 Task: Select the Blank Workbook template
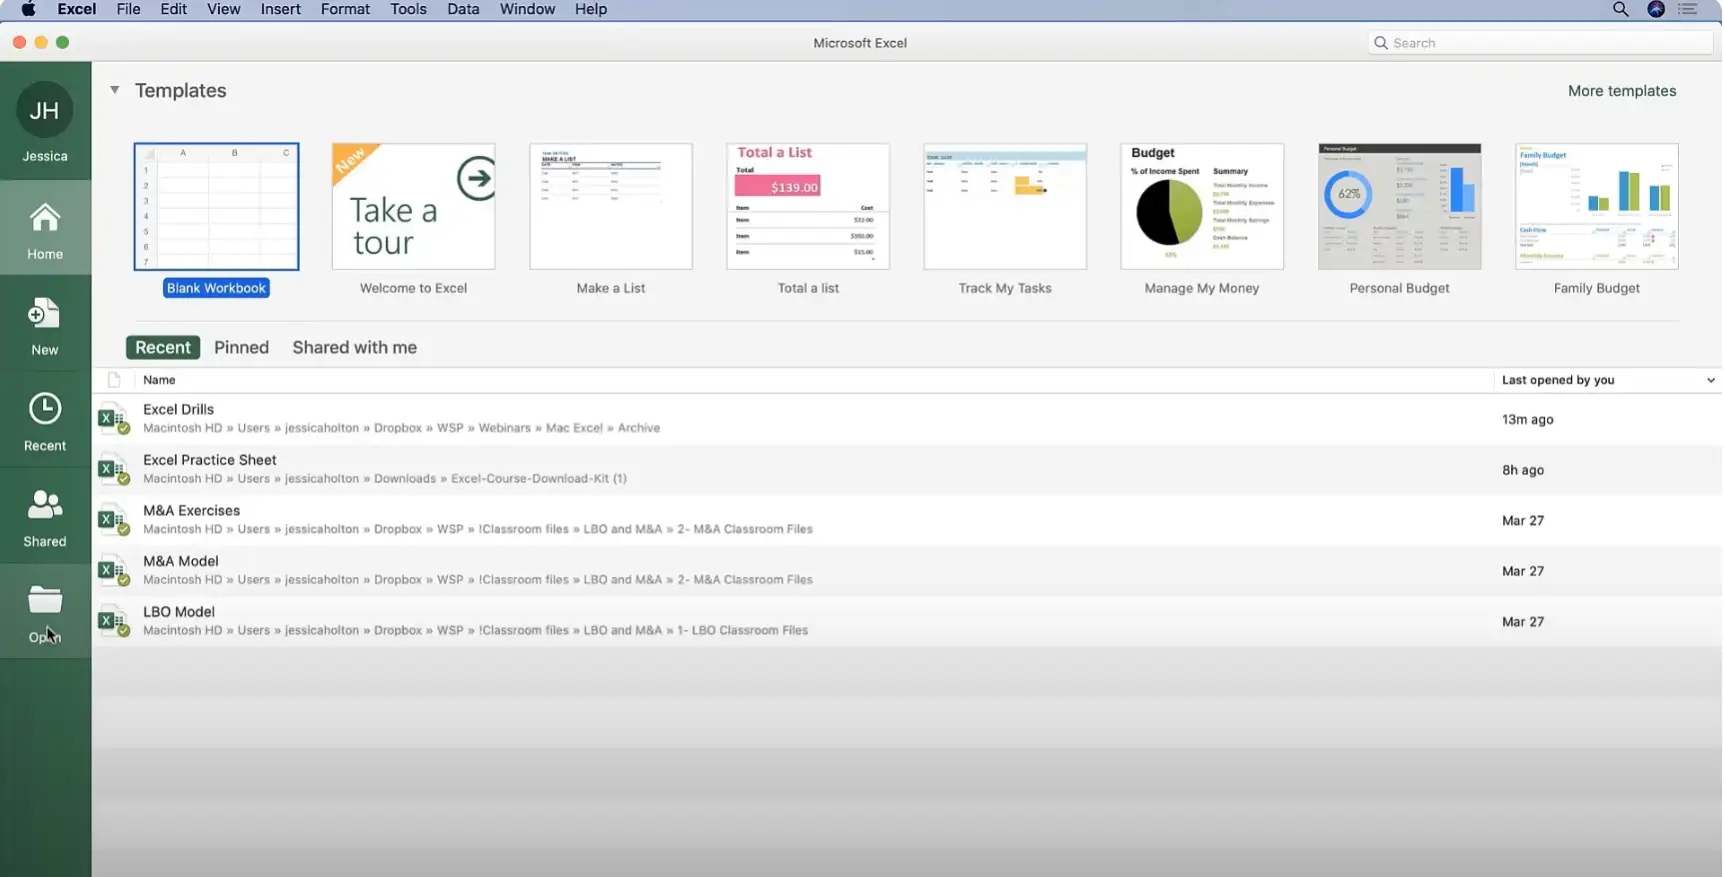[x=216, y=207]
